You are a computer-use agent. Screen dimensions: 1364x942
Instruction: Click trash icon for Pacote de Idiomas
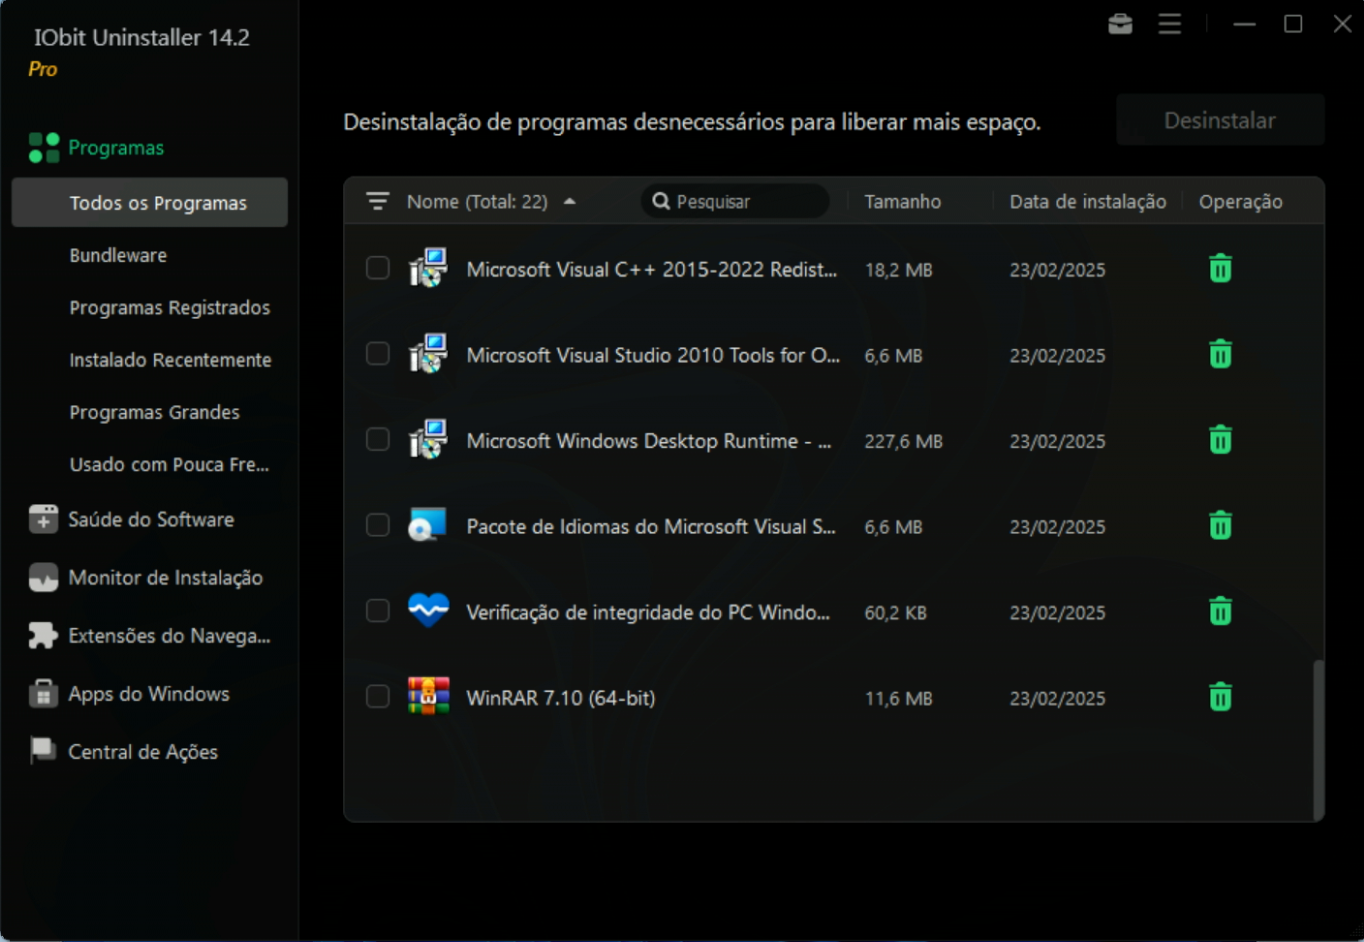pyautogui.click(x=1220, y=526)
